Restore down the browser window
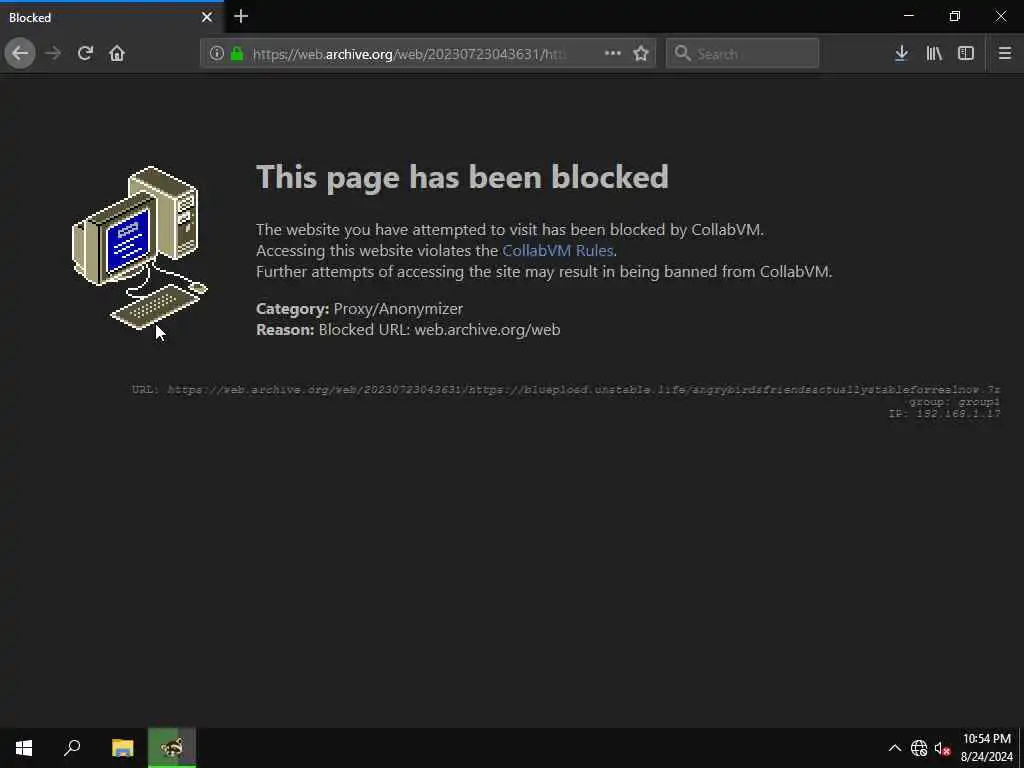The height and width of the screenshot is (768, 1024). [x=955, y=16]
